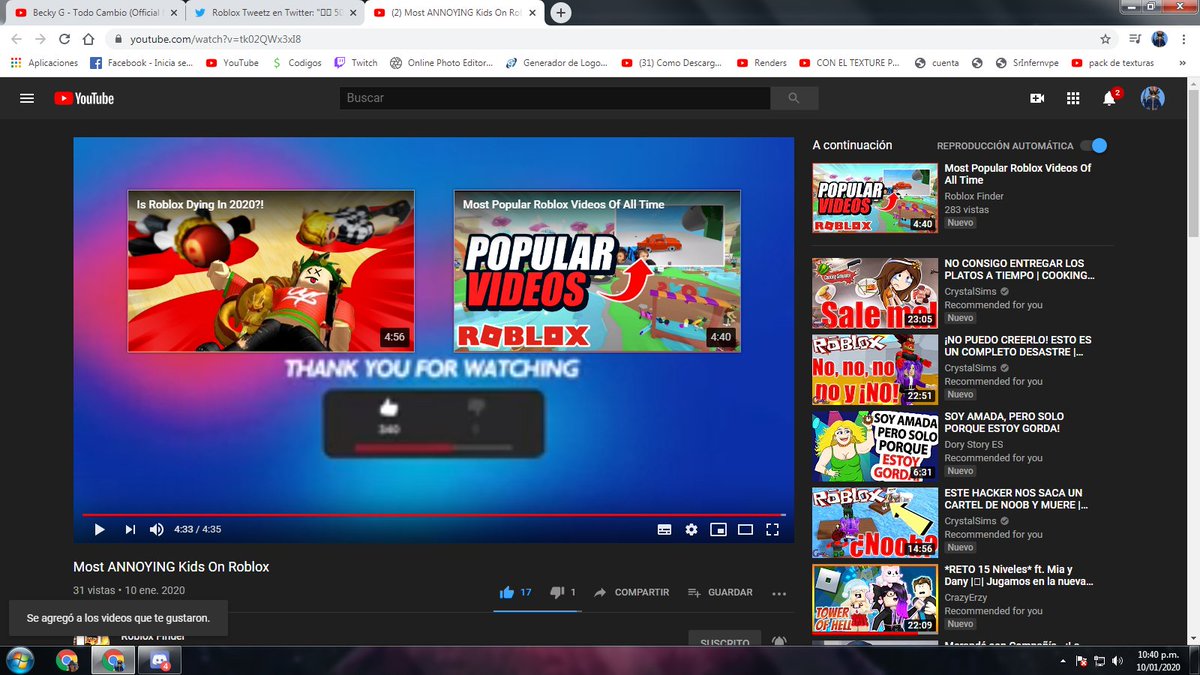
Task: Bookmark this page with the star icon
Action: (x=1105, y=39)
